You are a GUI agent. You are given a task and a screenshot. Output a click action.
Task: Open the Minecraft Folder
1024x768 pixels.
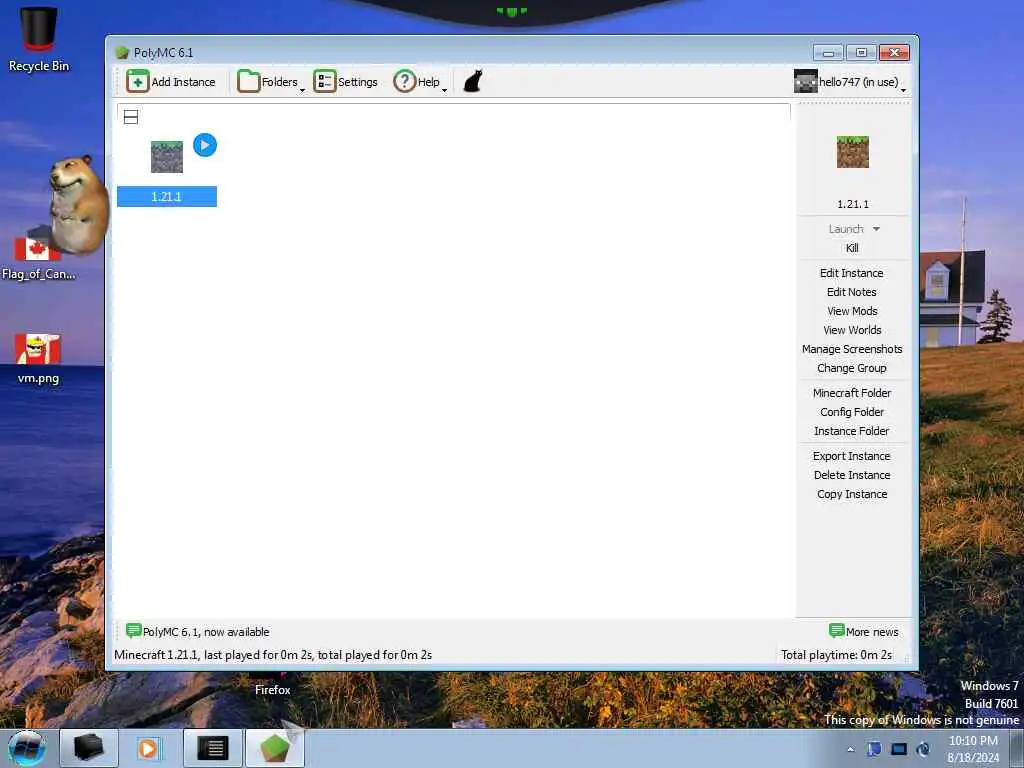pos(852,392)
